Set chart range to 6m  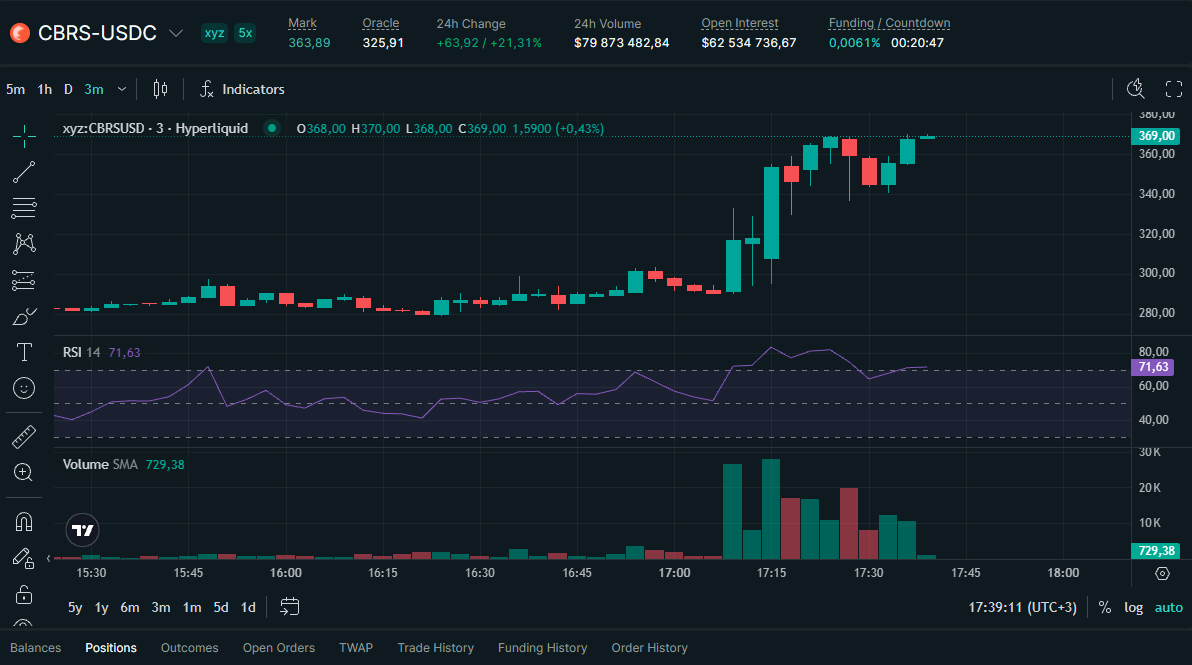(x=130, y=607)
